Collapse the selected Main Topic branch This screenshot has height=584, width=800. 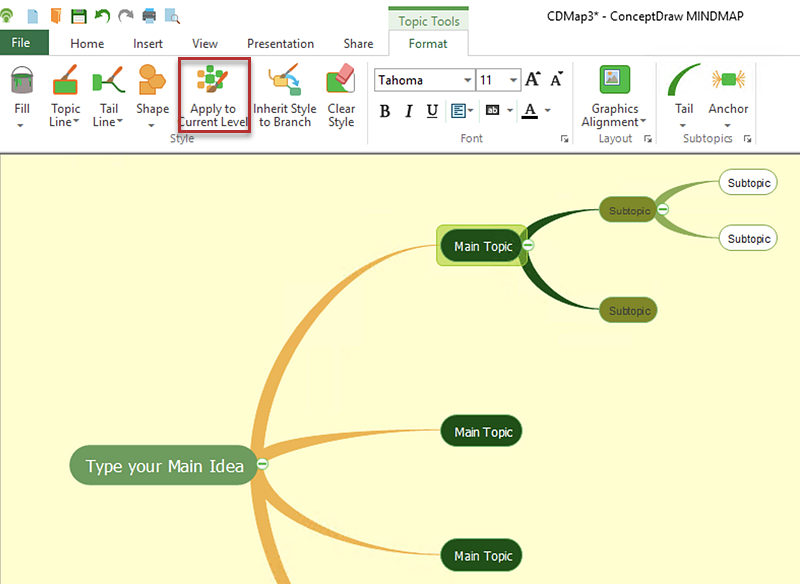529,245
